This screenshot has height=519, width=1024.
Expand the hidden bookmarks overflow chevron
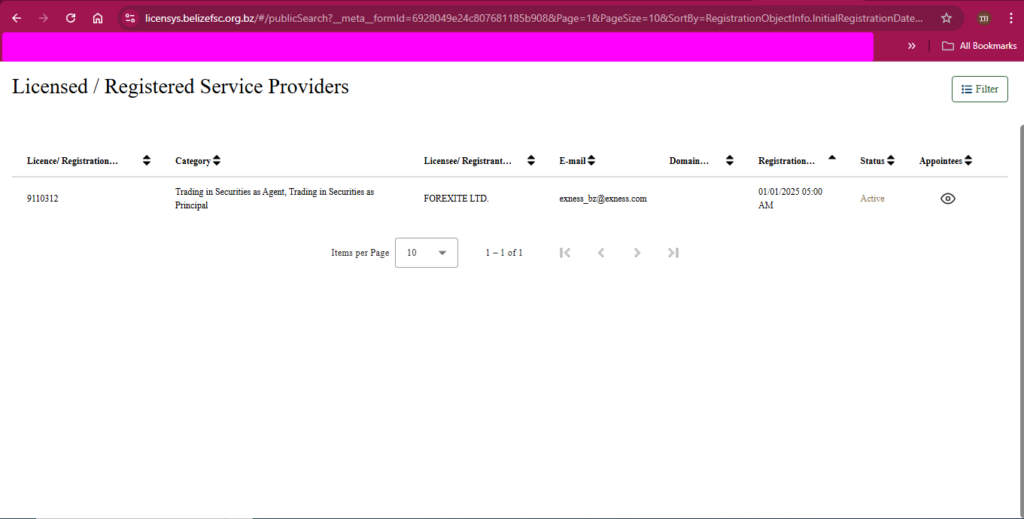click(911, 46)
